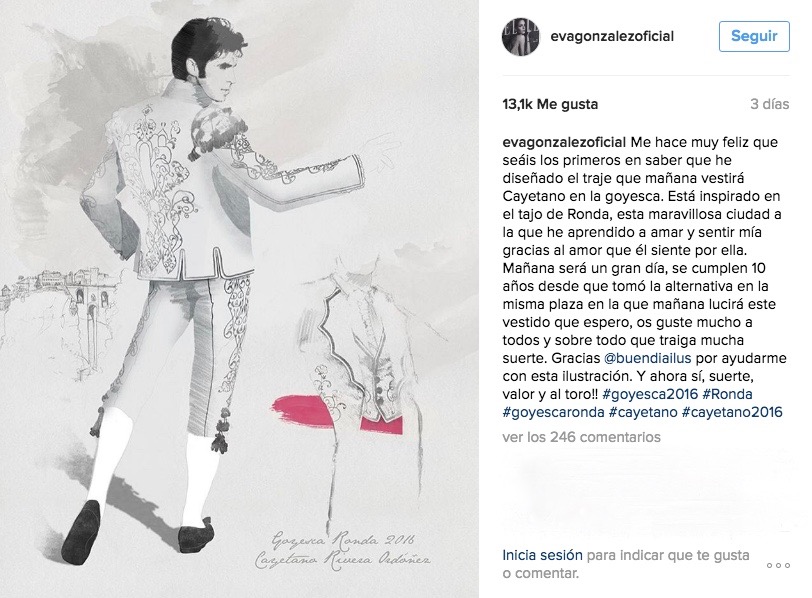The width and height of the screenshot is (812, 598).
Task: Open the #cayetano hashtag
Action: coord(643,412)
